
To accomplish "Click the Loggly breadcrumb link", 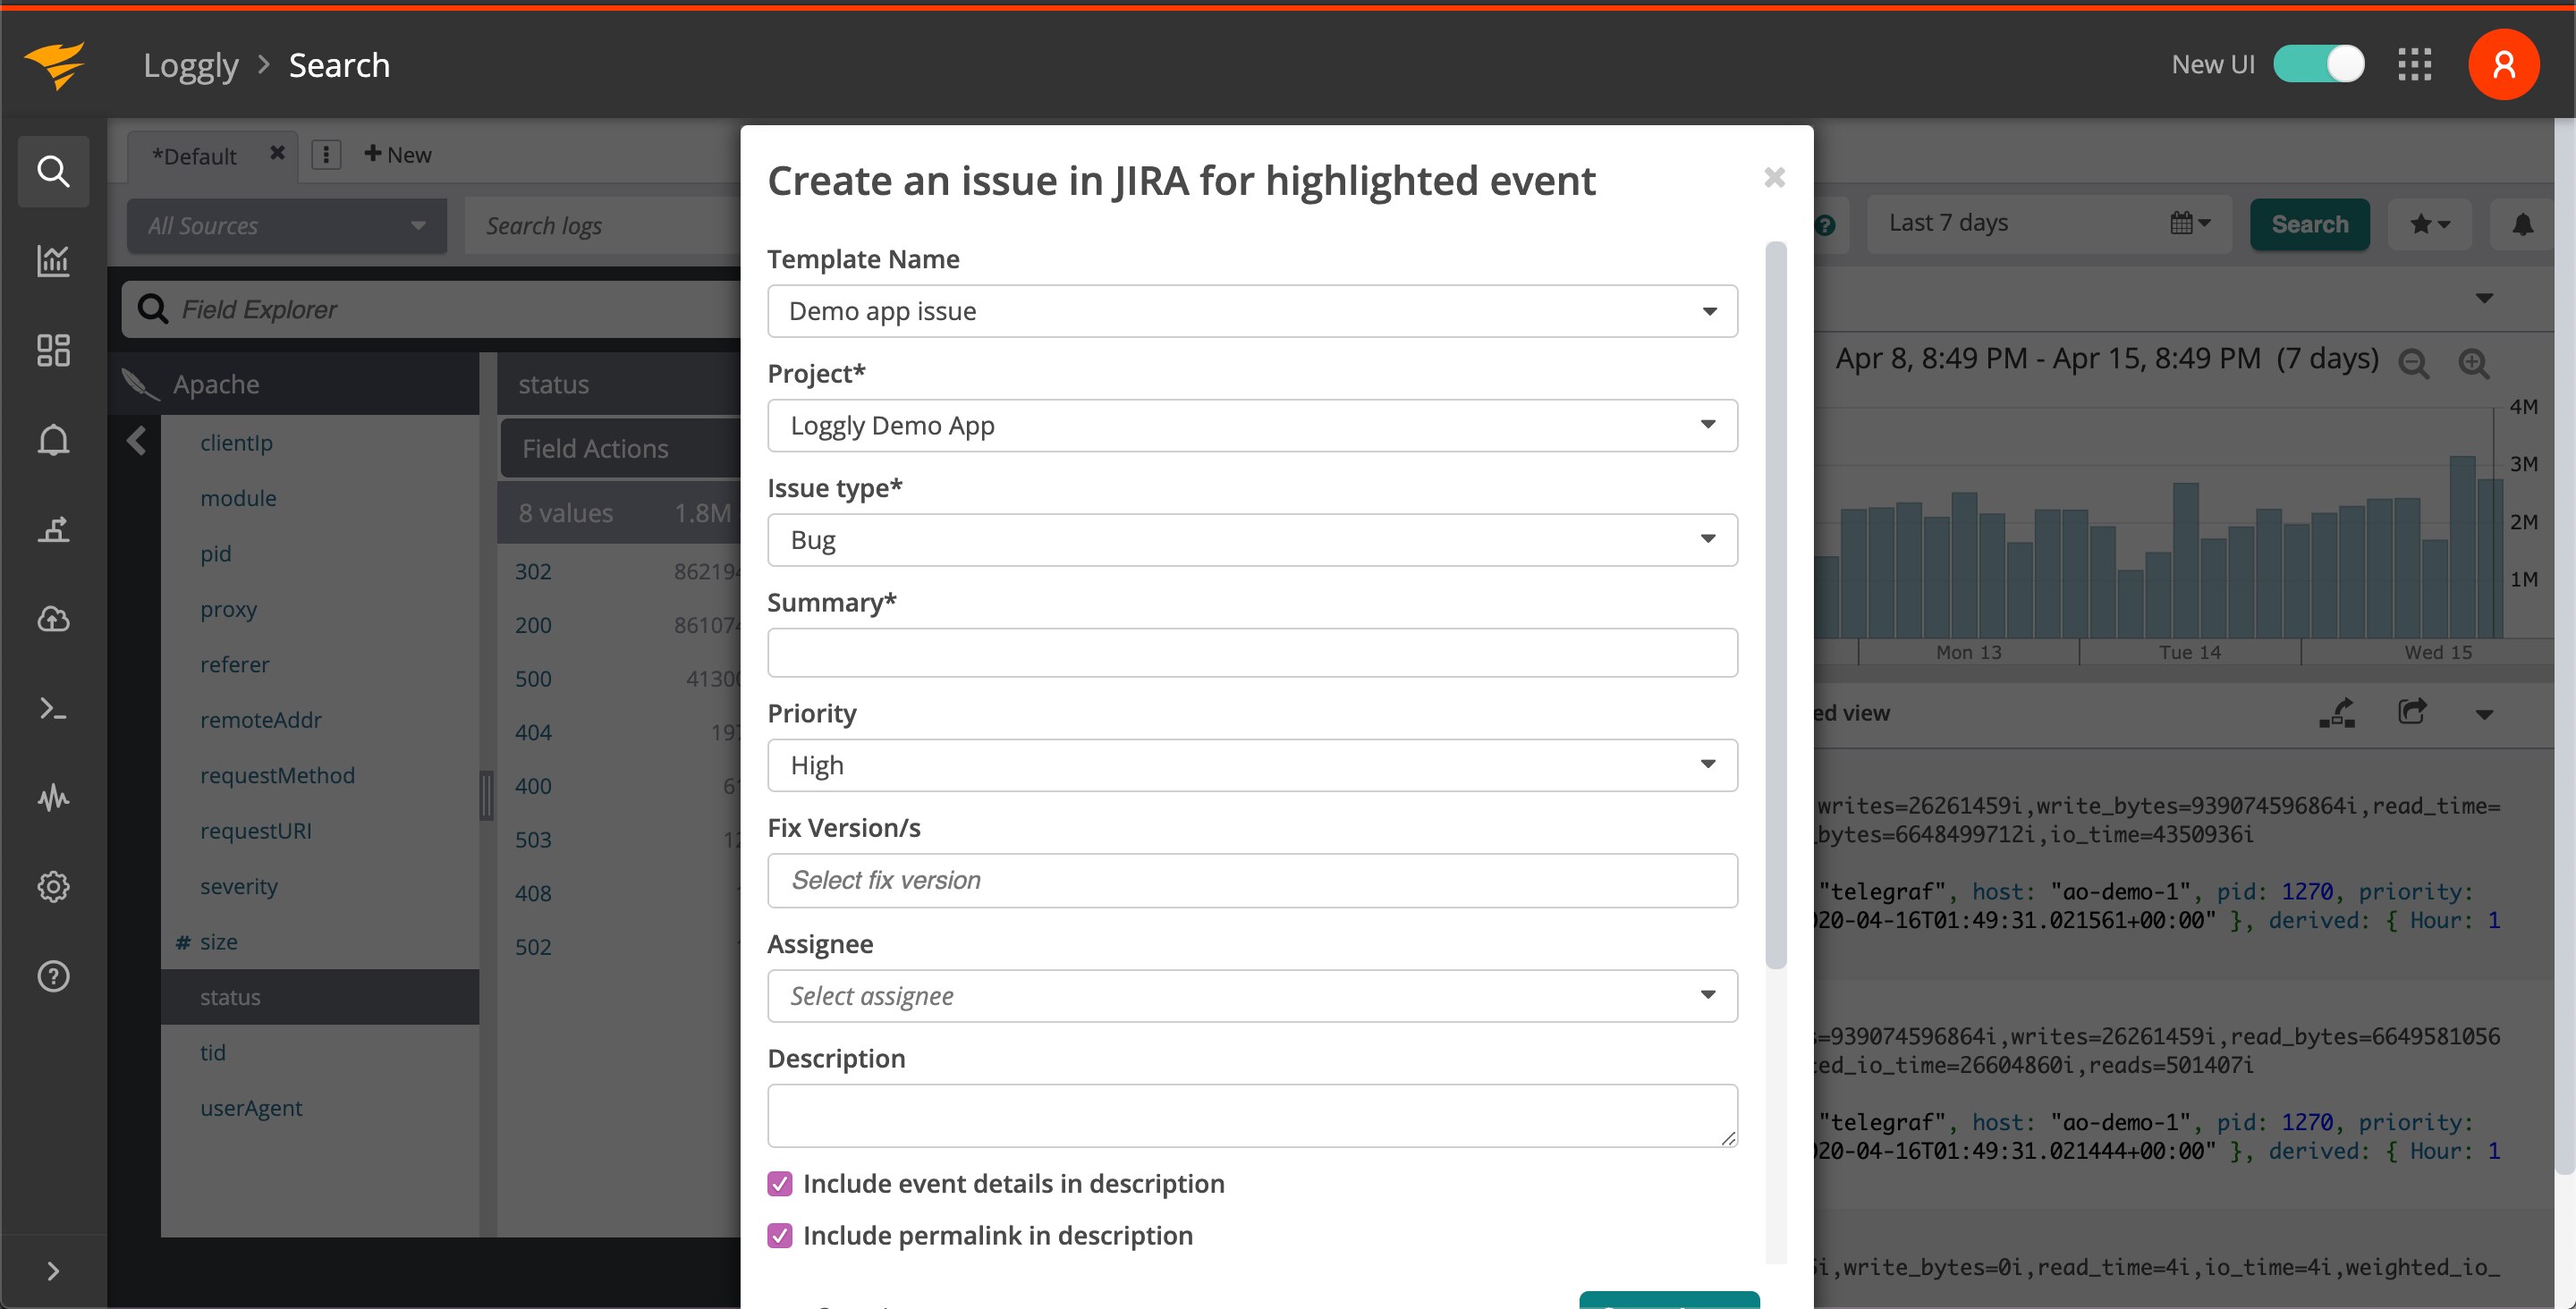I will [x=191, y=64].
